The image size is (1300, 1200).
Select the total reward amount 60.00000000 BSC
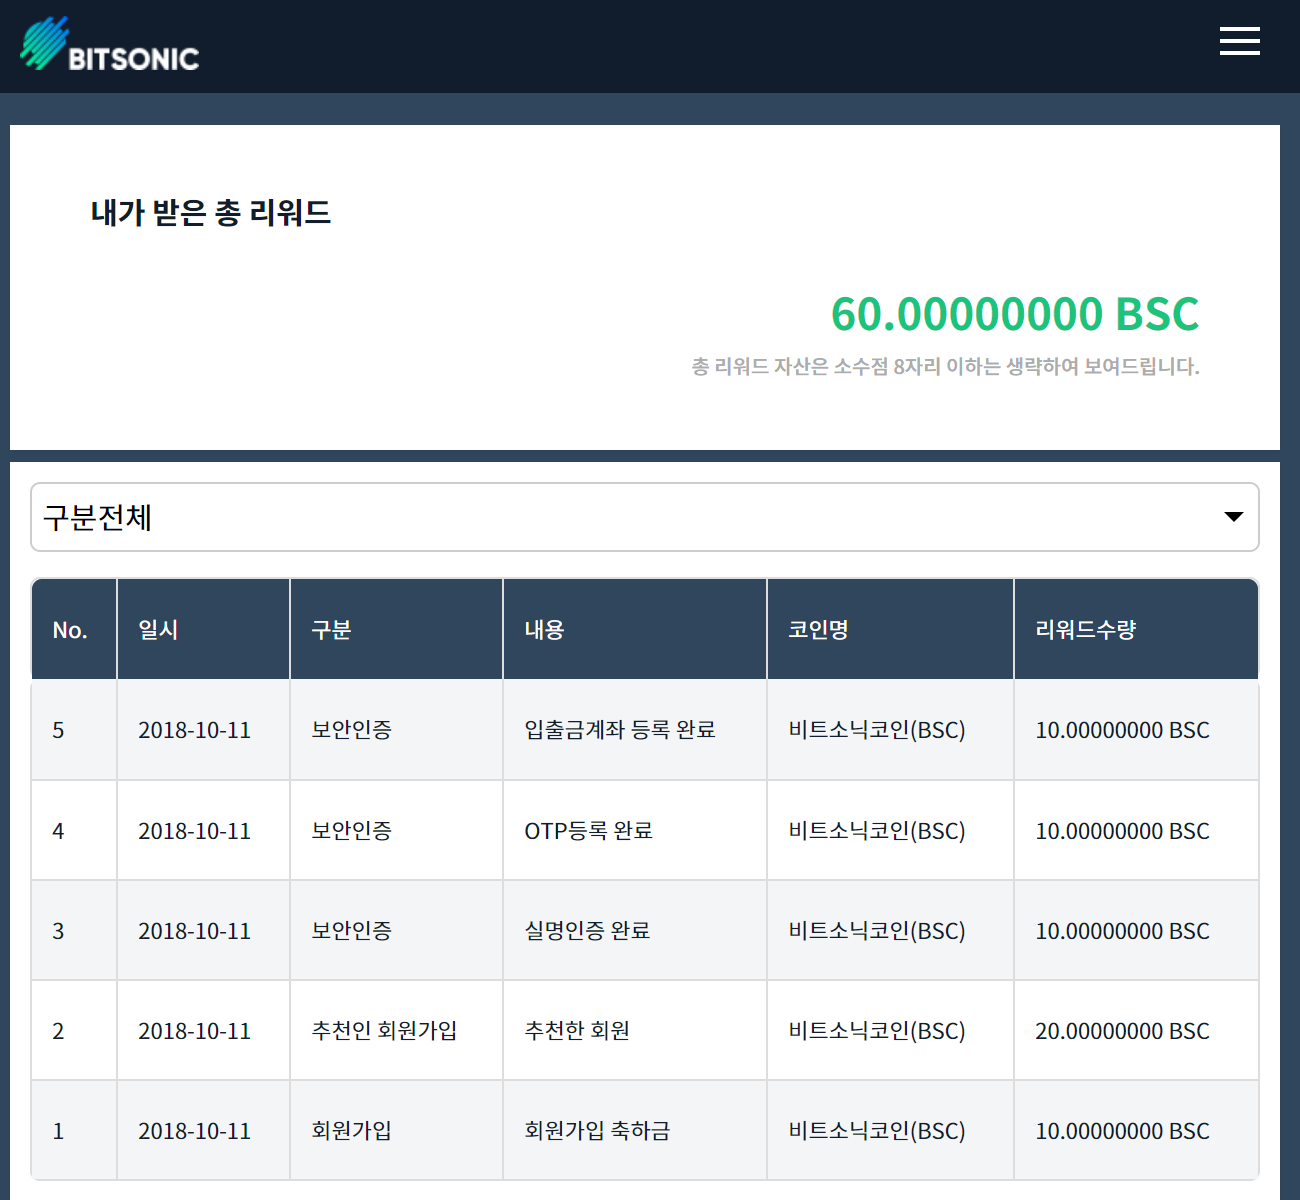pos(1015,314)
